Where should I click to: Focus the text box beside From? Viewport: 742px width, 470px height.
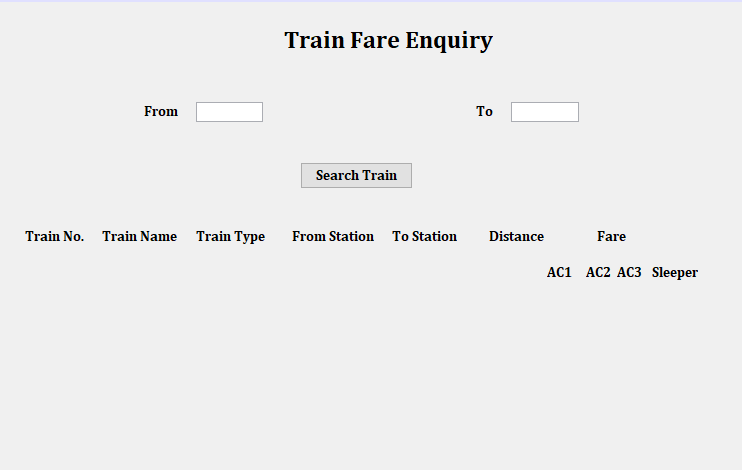click(x=230, y=112)
